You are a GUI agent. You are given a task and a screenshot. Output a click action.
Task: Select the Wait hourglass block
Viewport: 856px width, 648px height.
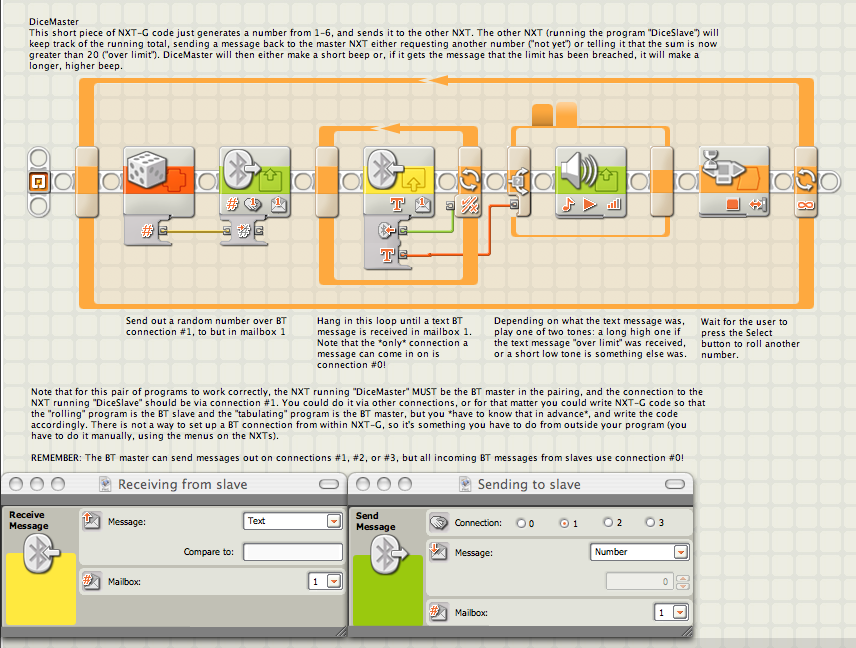coord(734,181)
